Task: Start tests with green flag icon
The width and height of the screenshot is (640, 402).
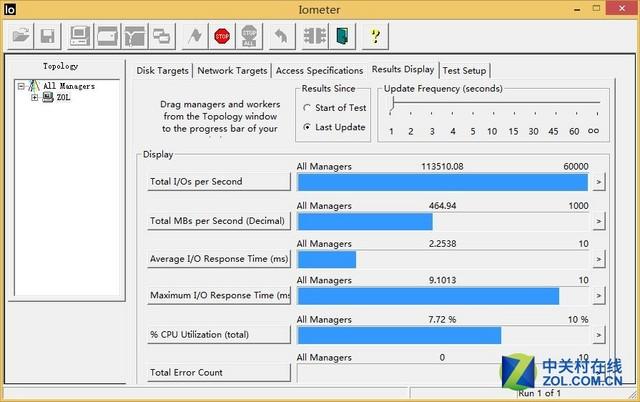Action: pos(195,36)
